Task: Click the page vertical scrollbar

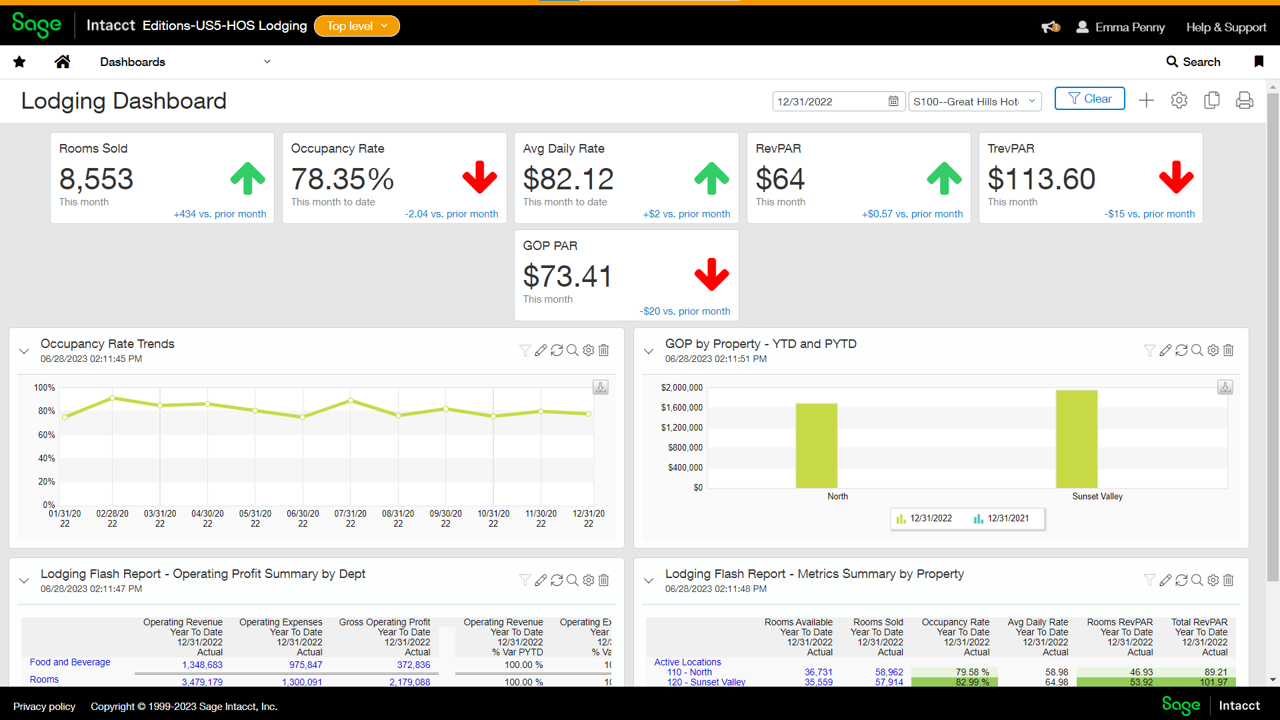Action: coord(1272,335)
